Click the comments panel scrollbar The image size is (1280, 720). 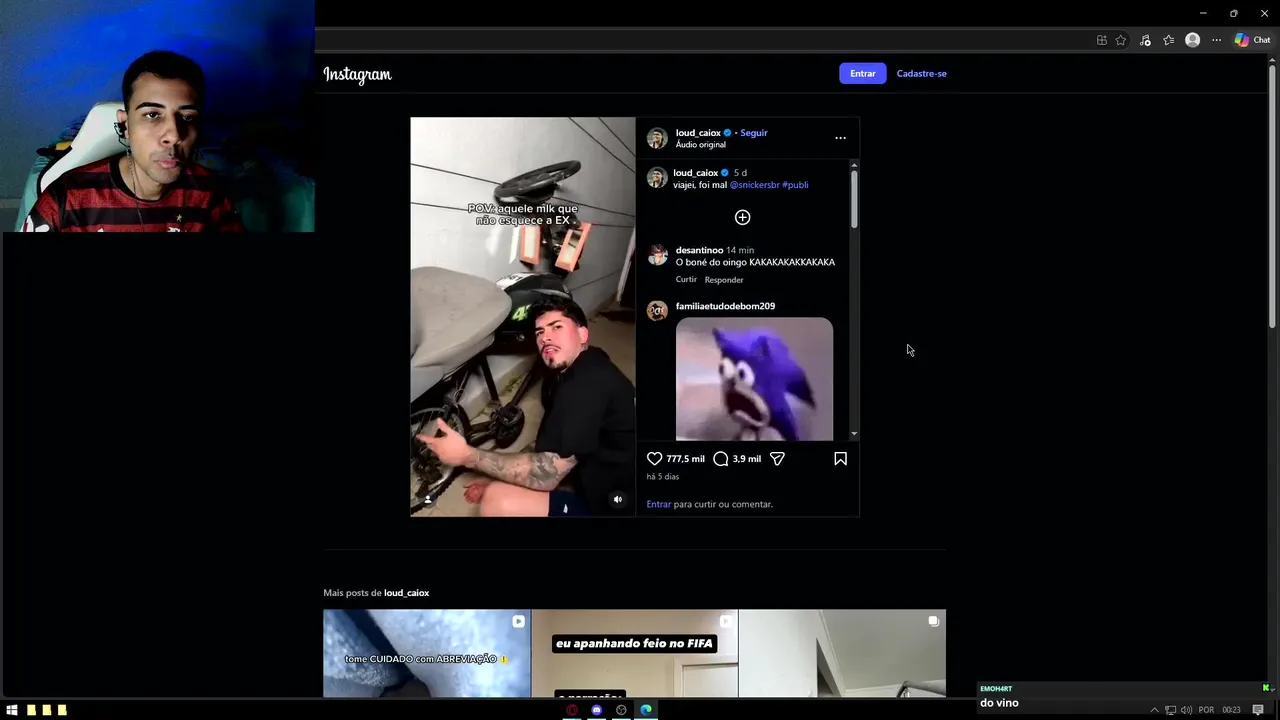854,199
